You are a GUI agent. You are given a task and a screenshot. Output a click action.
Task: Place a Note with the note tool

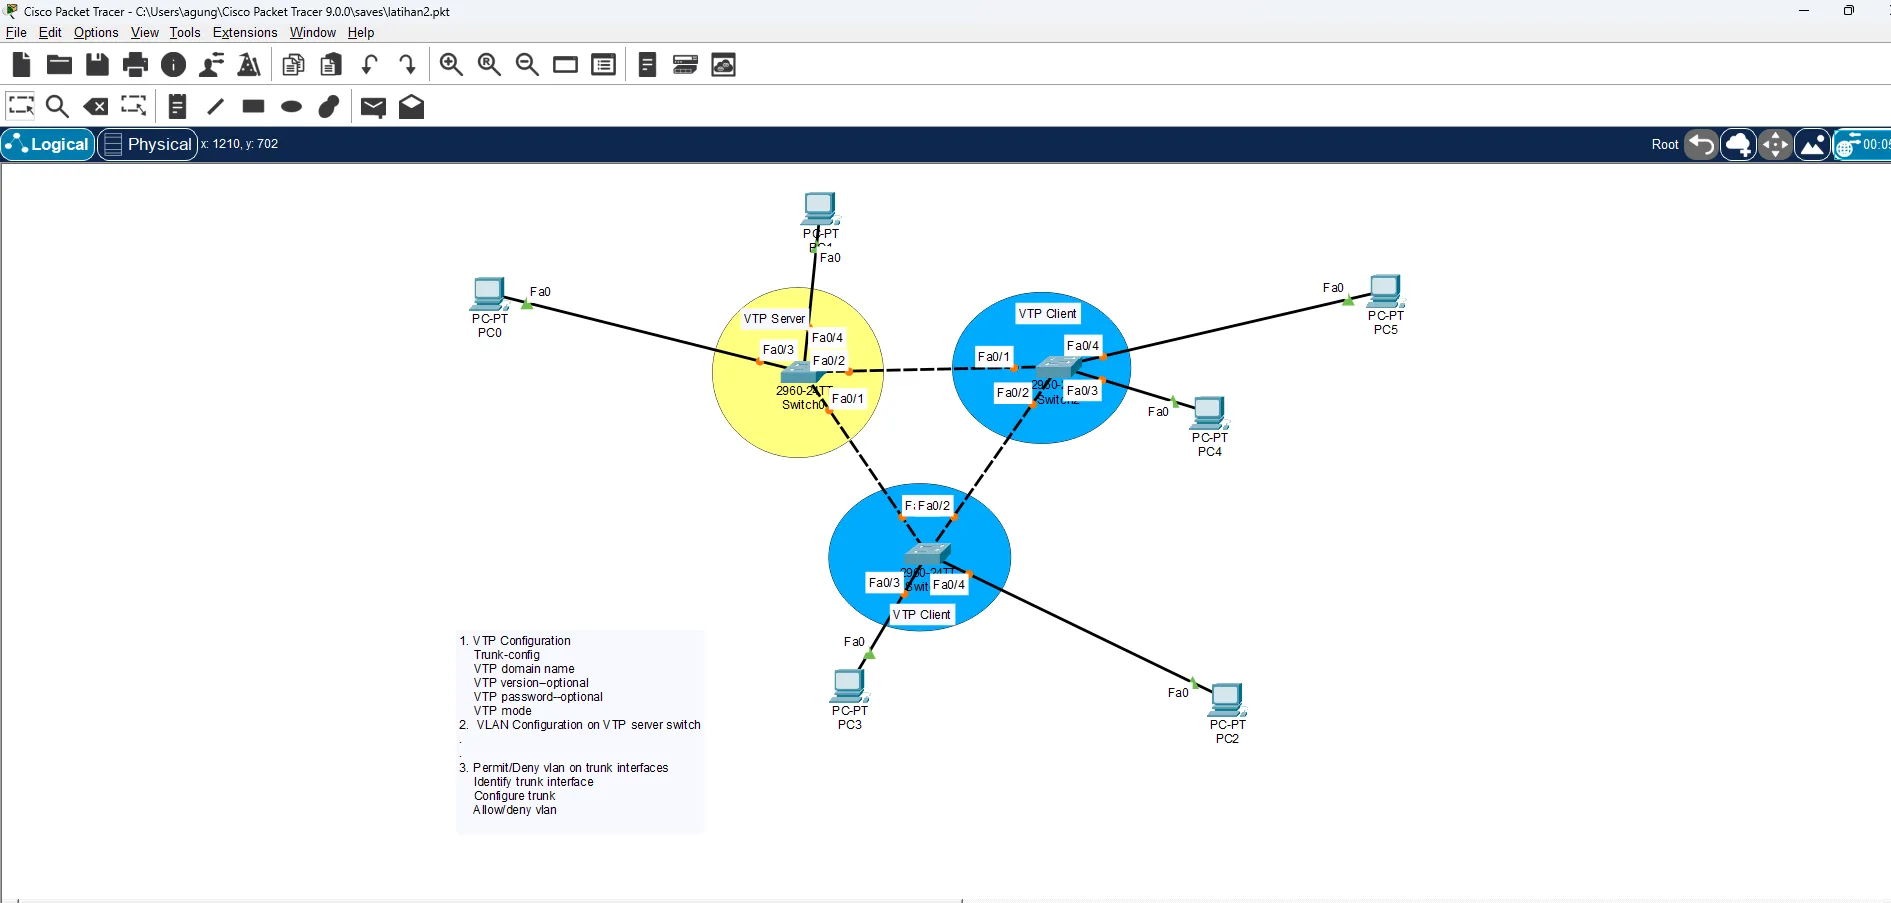tap(177, 106)
